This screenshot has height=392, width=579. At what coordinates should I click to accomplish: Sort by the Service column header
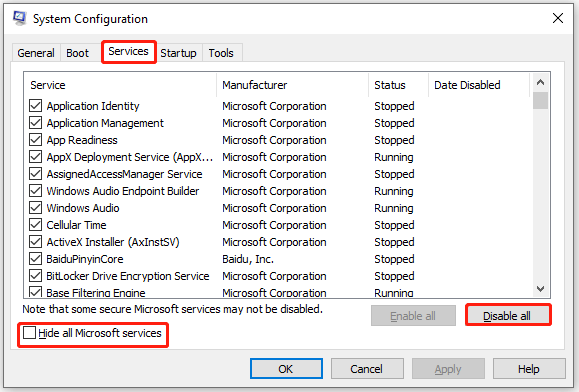coord(120,85)
